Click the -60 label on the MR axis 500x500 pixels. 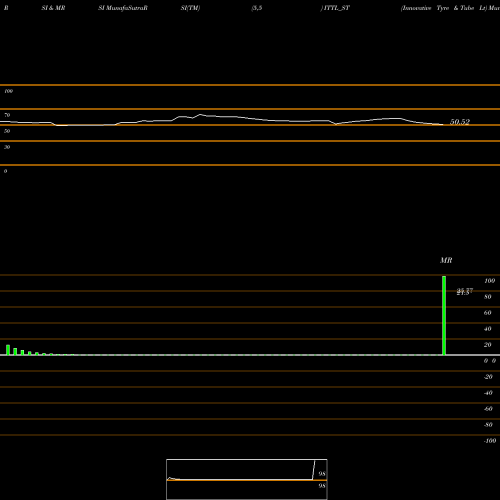pyautogui.click(x=488, y=409)
